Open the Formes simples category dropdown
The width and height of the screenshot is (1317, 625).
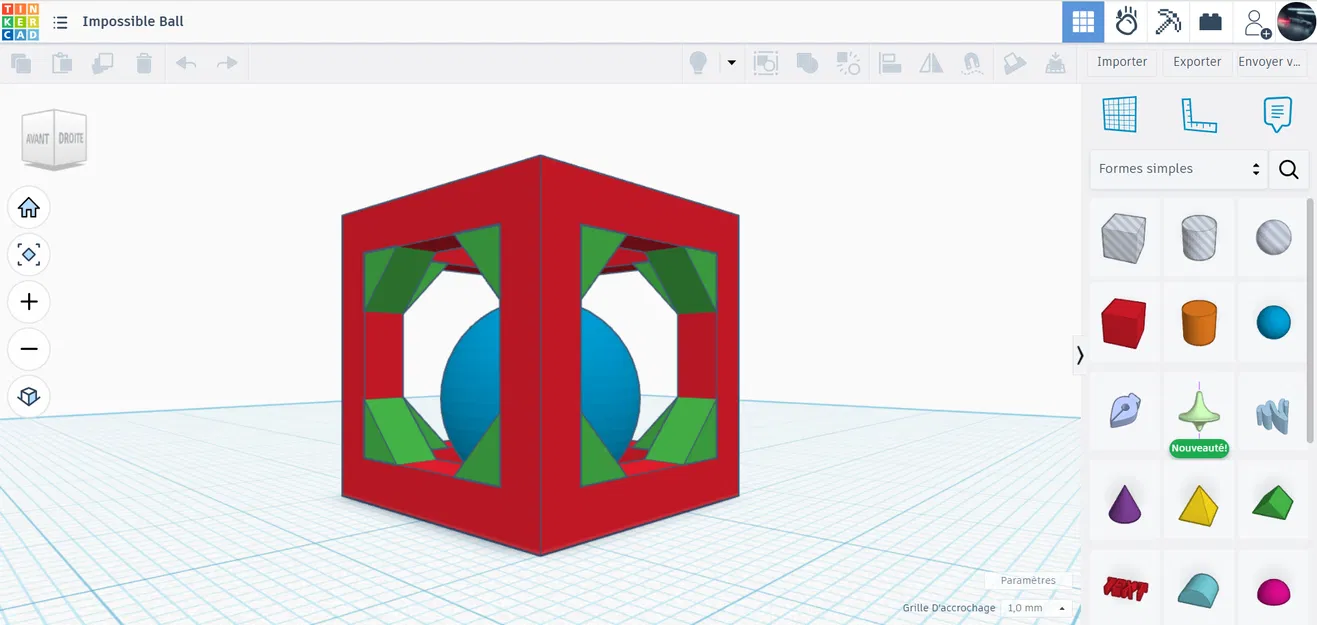(1178, 169)
